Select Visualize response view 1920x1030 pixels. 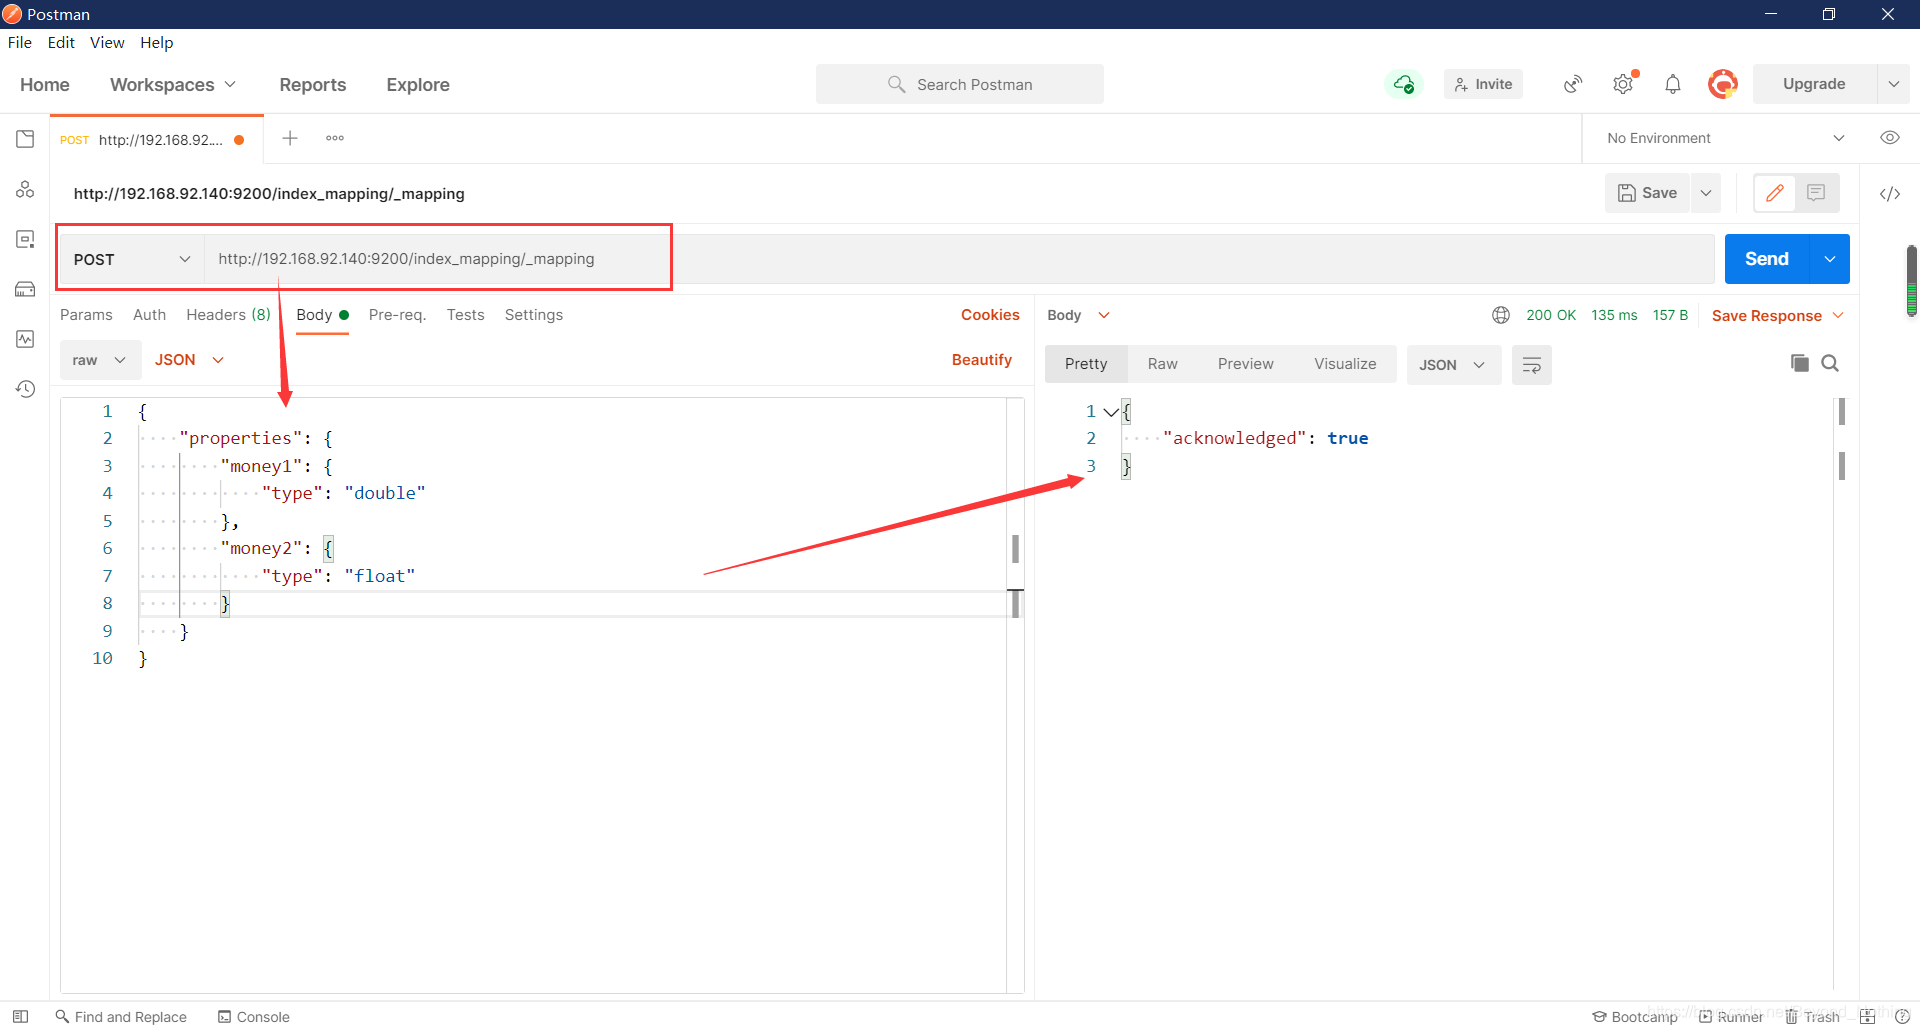click(x=1345, y=364)
